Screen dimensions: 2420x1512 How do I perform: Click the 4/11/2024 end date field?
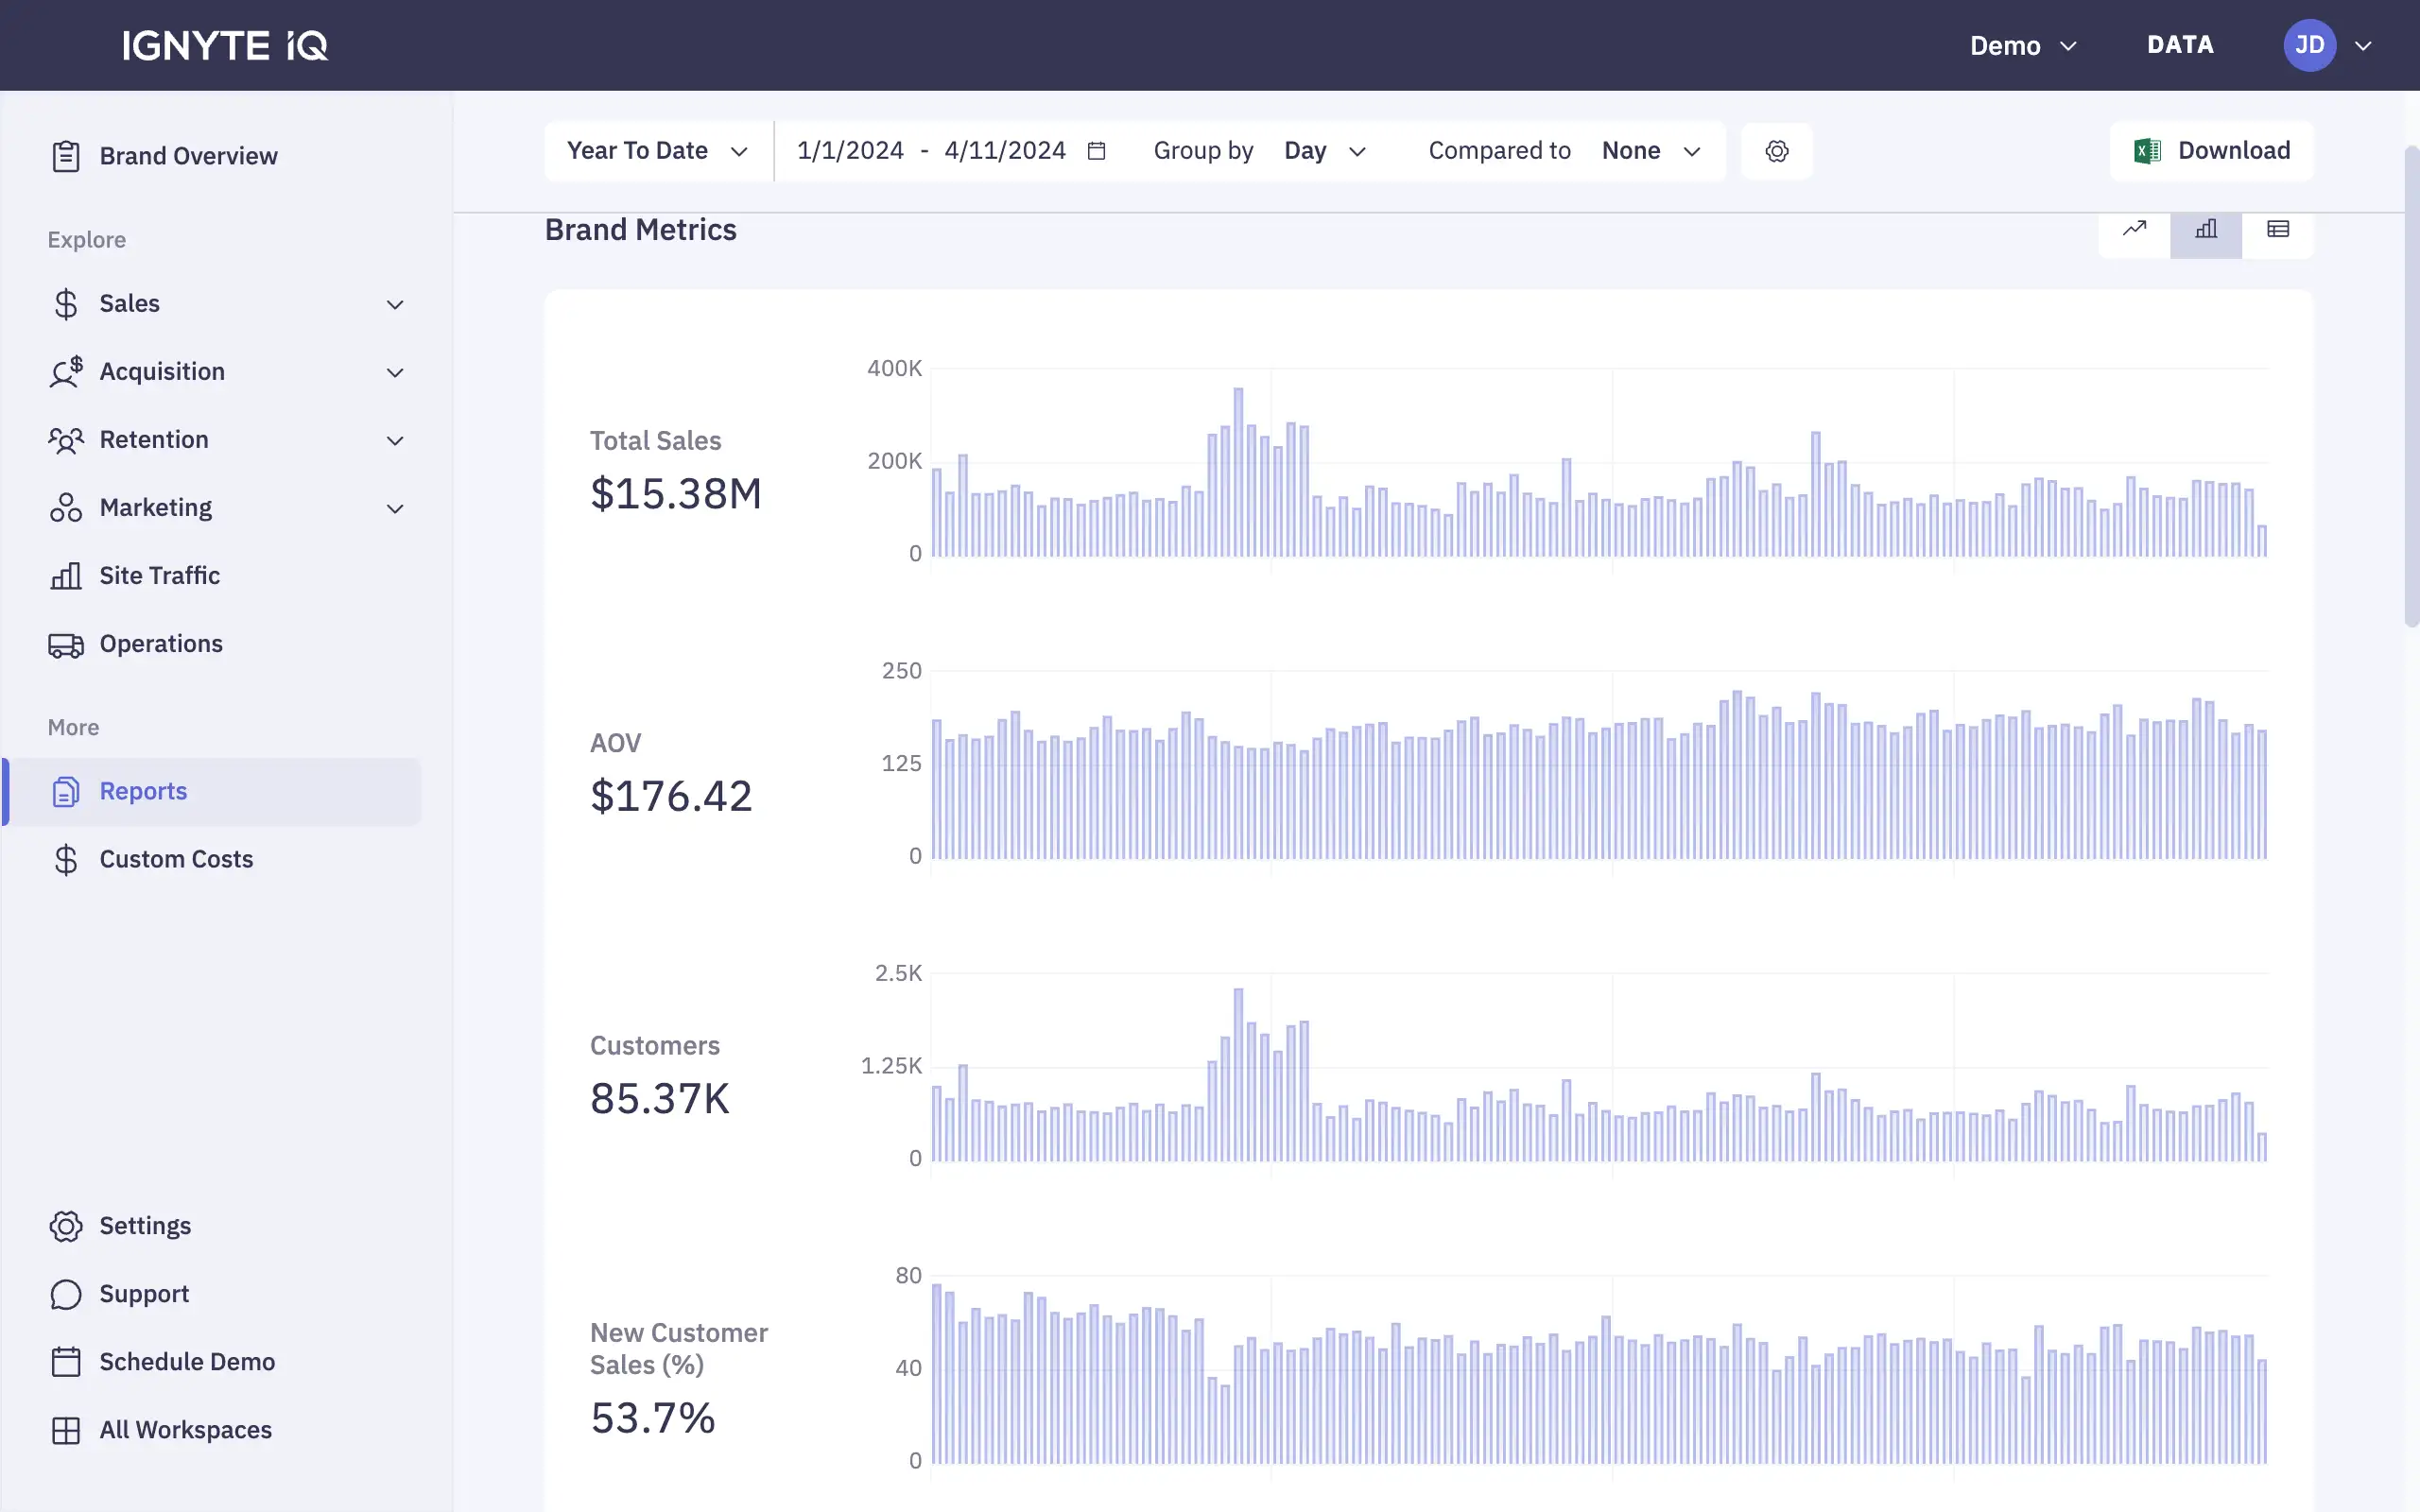pos(1005,151)
